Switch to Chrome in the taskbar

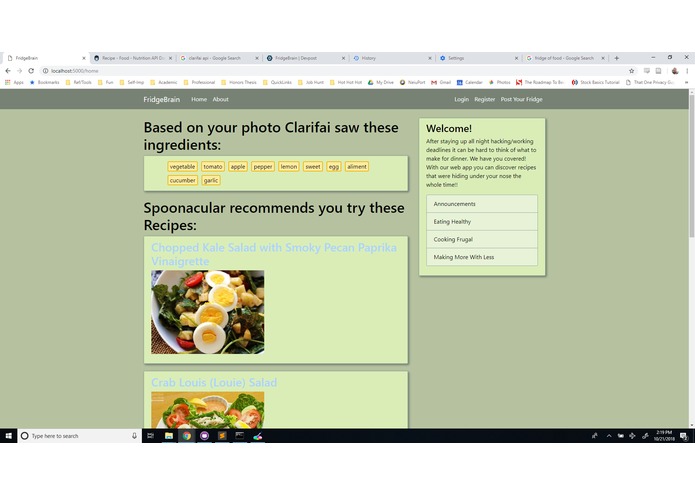[x=187, y=436]
